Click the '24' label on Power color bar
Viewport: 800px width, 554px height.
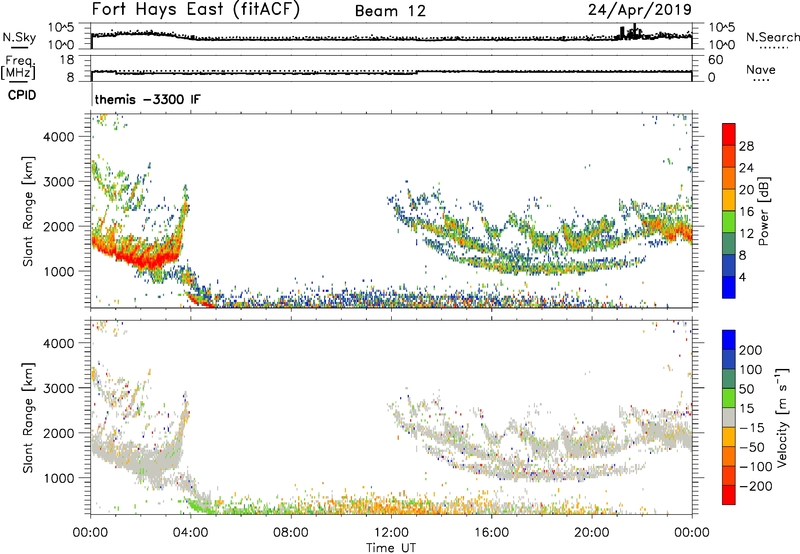tap(746, 168)
